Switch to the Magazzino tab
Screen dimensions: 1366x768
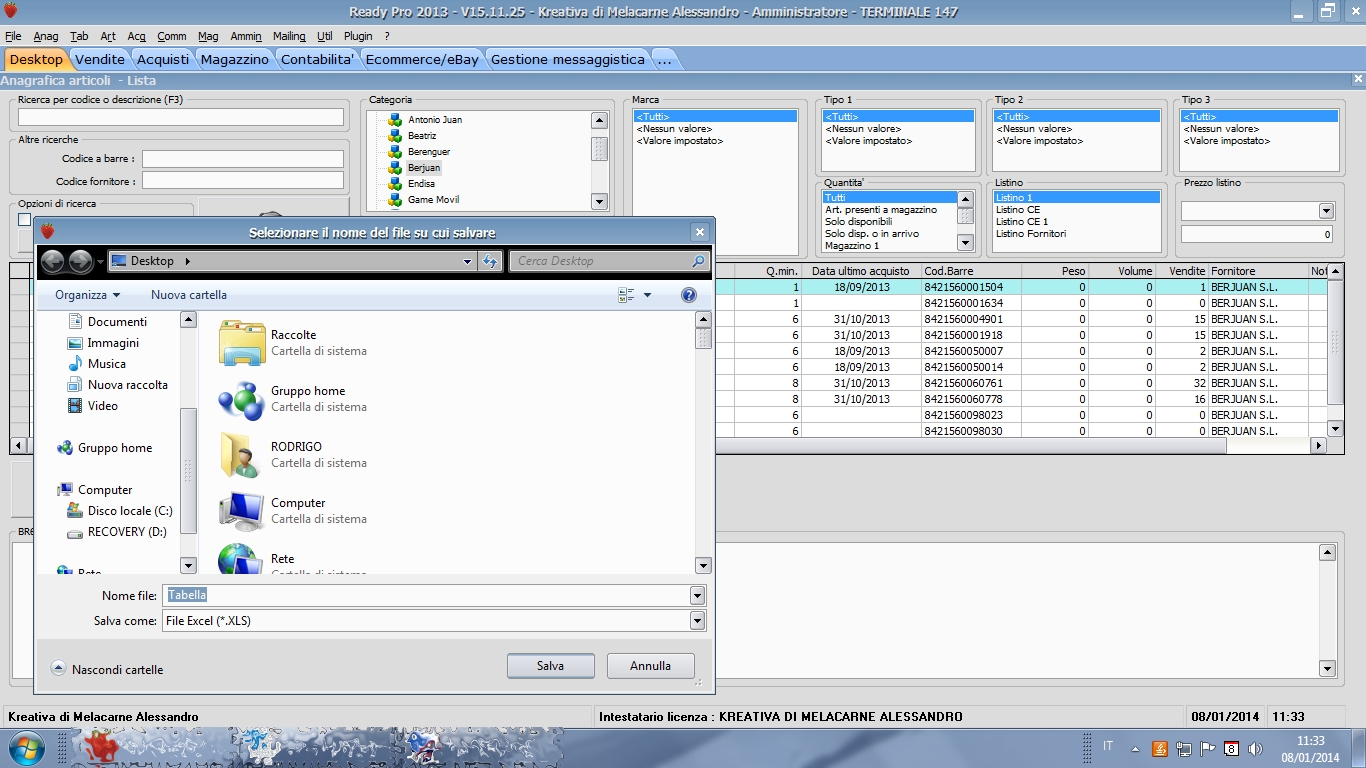235,59
